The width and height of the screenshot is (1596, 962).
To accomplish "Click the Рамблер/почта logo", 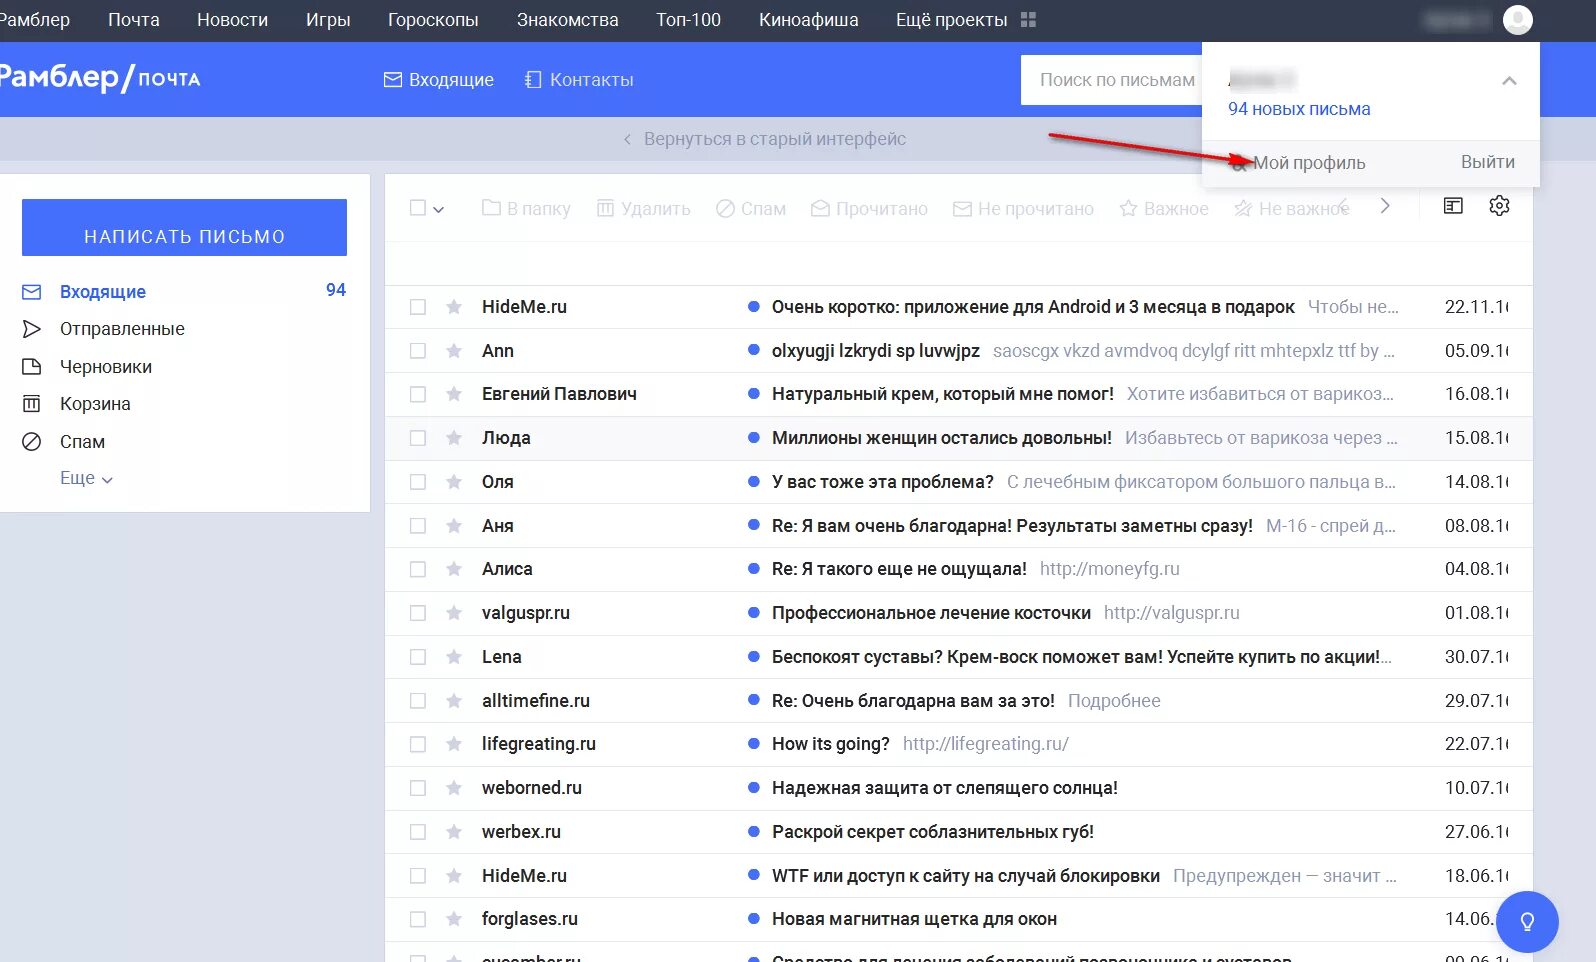I will [100, 78].
